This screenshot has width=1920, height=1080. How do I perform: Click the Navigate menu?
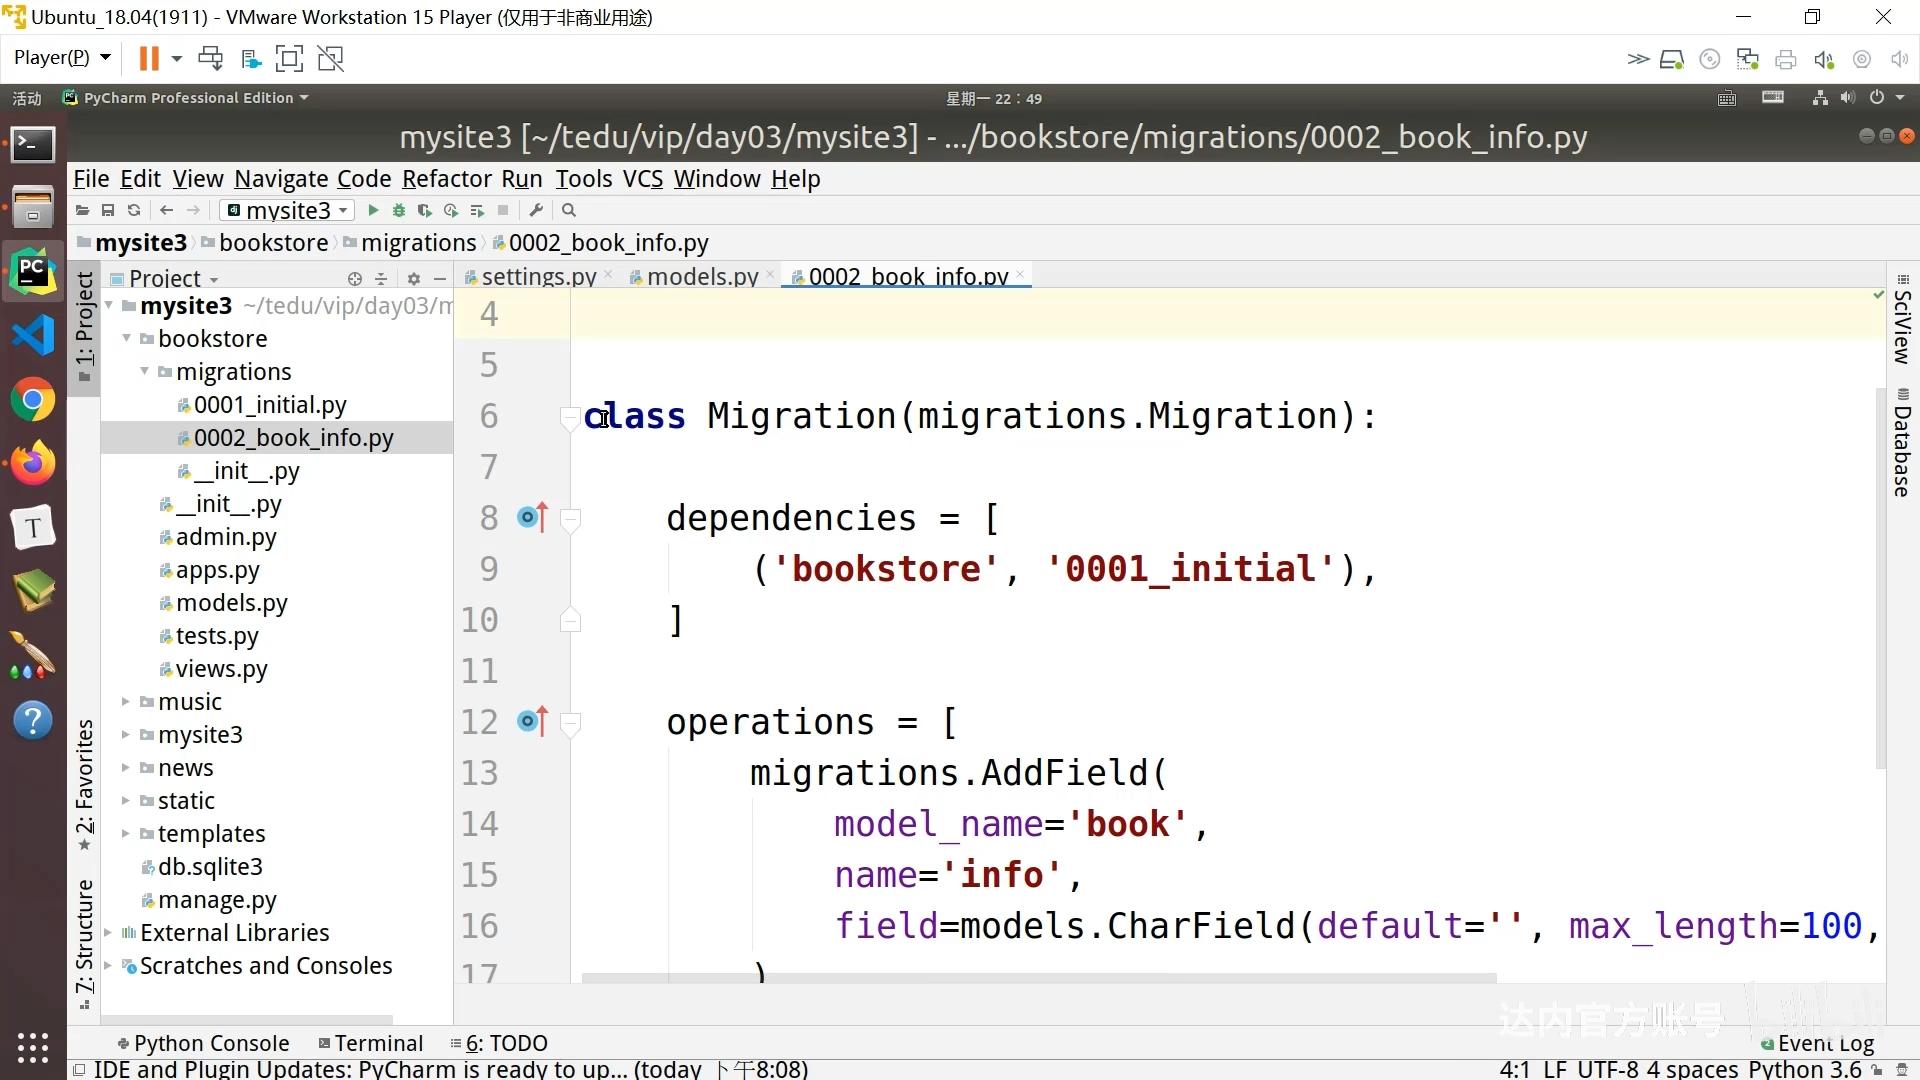pos(280,178)
